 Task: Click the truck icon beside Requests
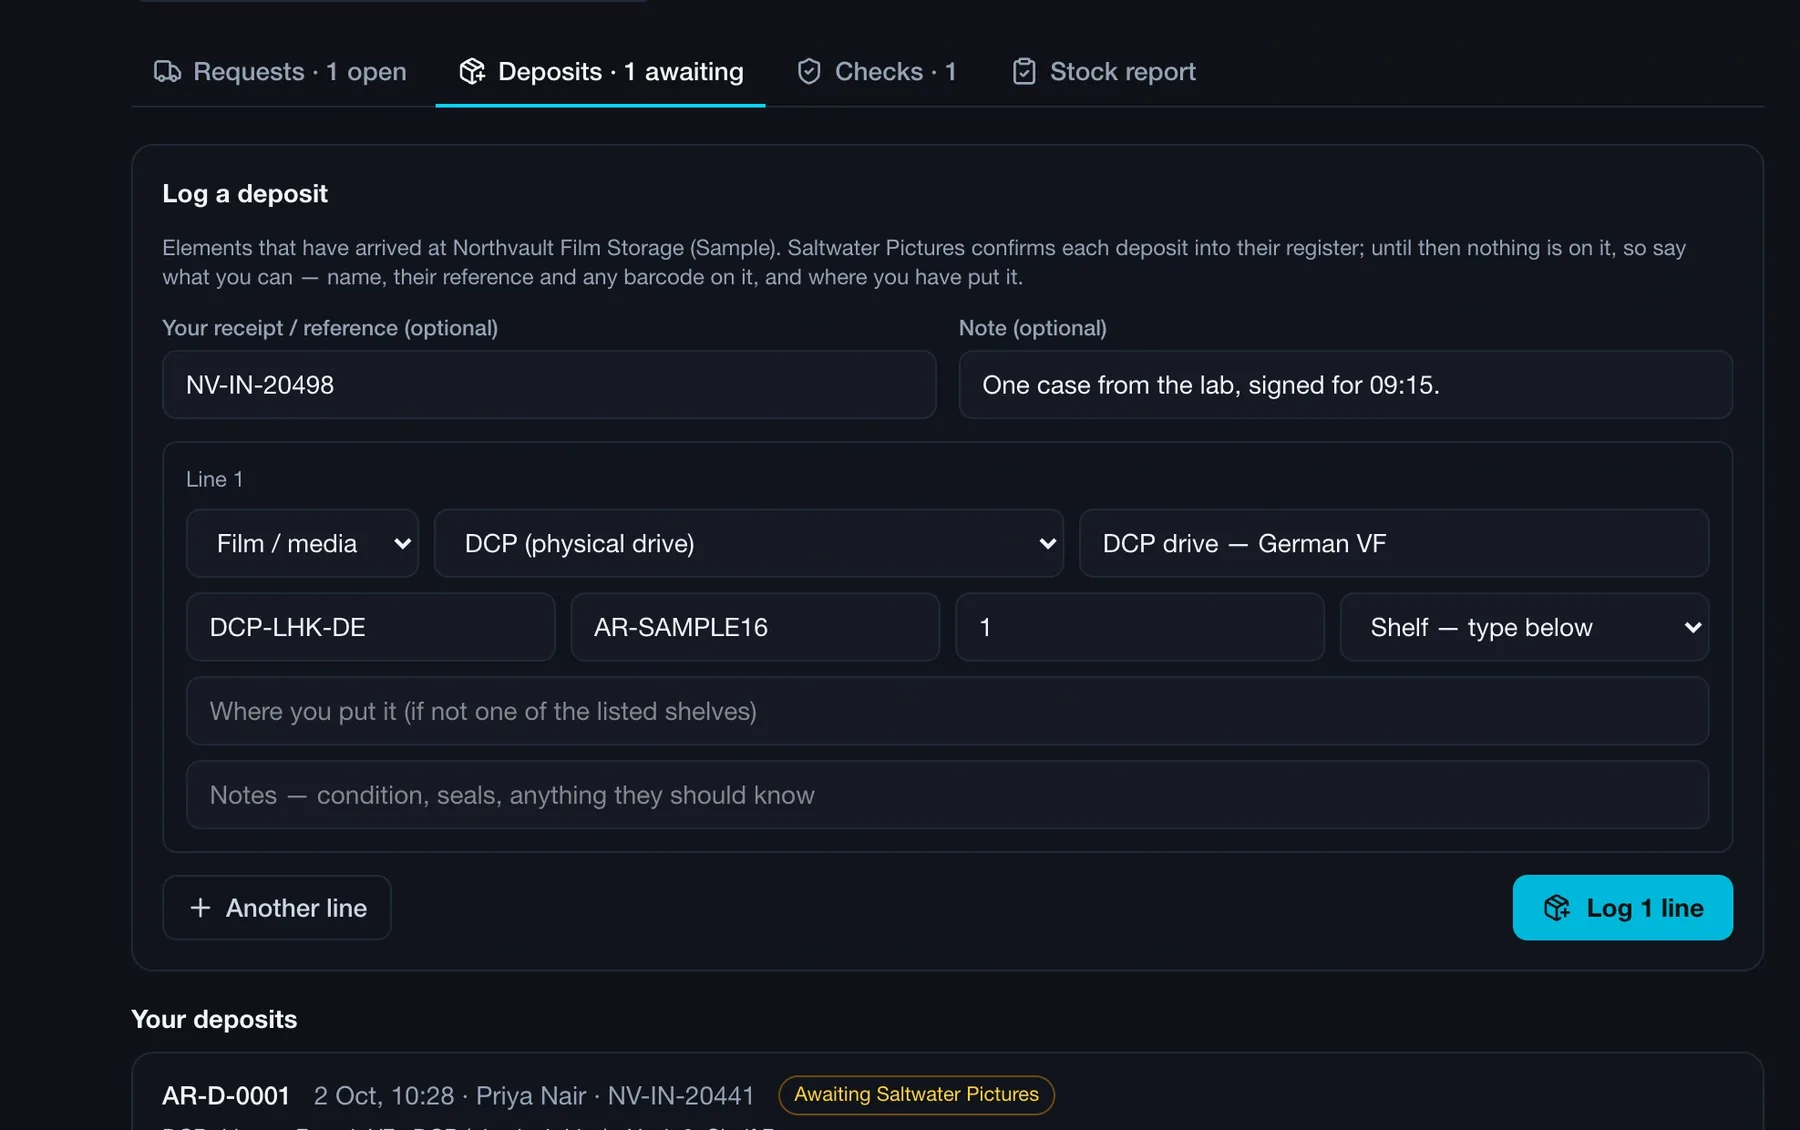167,72
